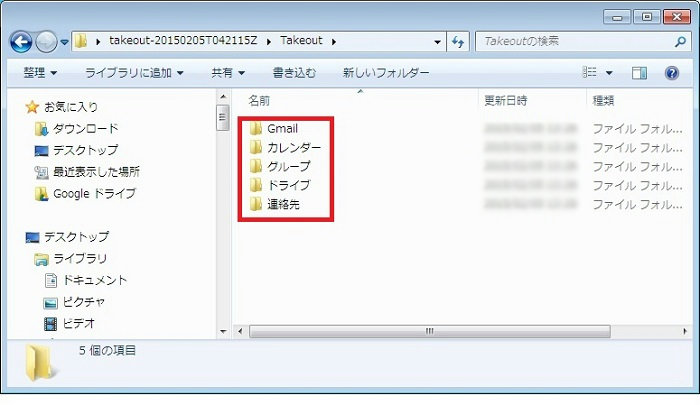Viewport: 700px width, 405px height.
Task: Click the change view icon
Action: [x=590, y=73]
